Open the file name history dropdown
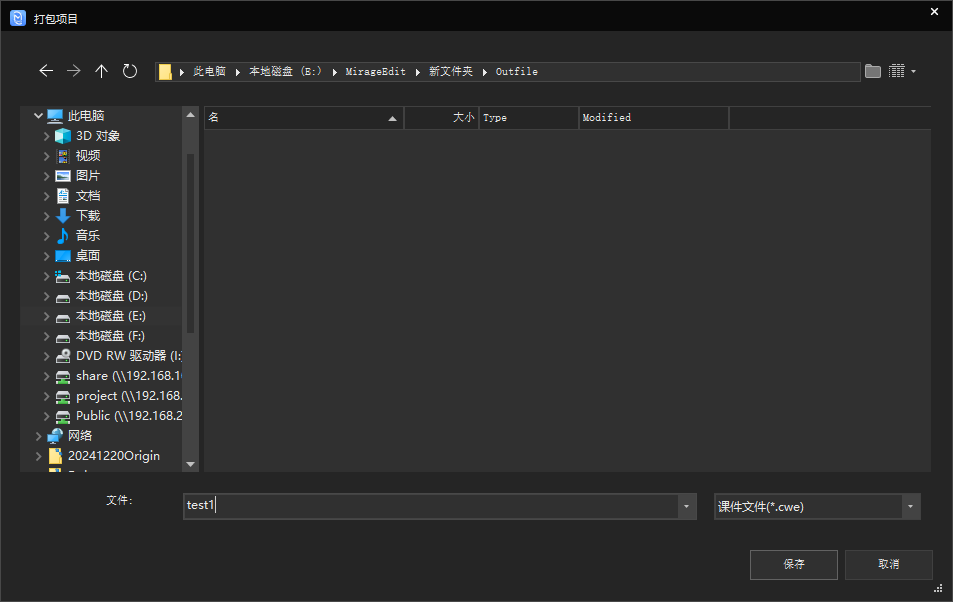The height and width of the screenshot is (602, 953). pos(687,506)
